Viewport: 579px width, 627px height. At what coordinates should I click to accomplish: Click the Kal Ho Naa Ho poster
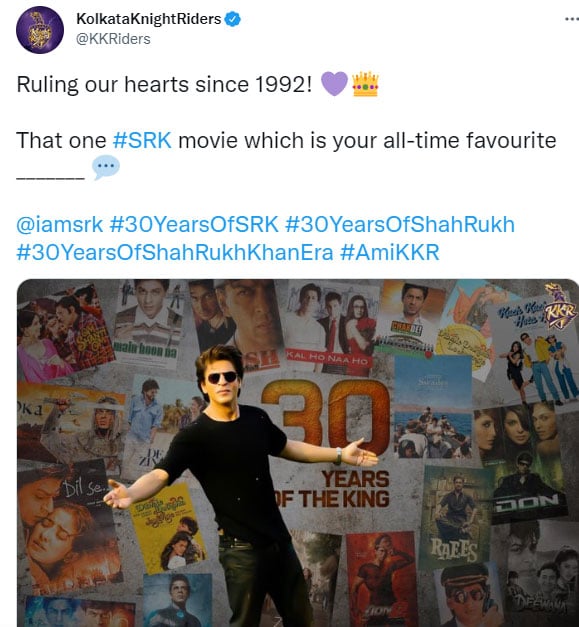tap(331, 328)
